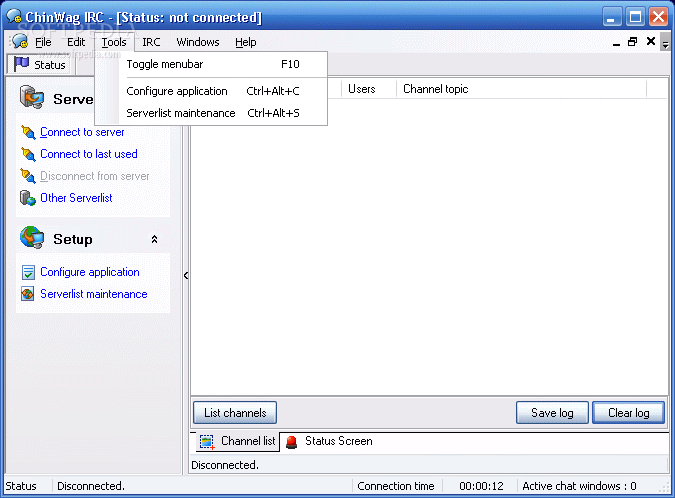Close the open Tools menu
Screen dimensions: 675x498
click(x=114, y=42)
